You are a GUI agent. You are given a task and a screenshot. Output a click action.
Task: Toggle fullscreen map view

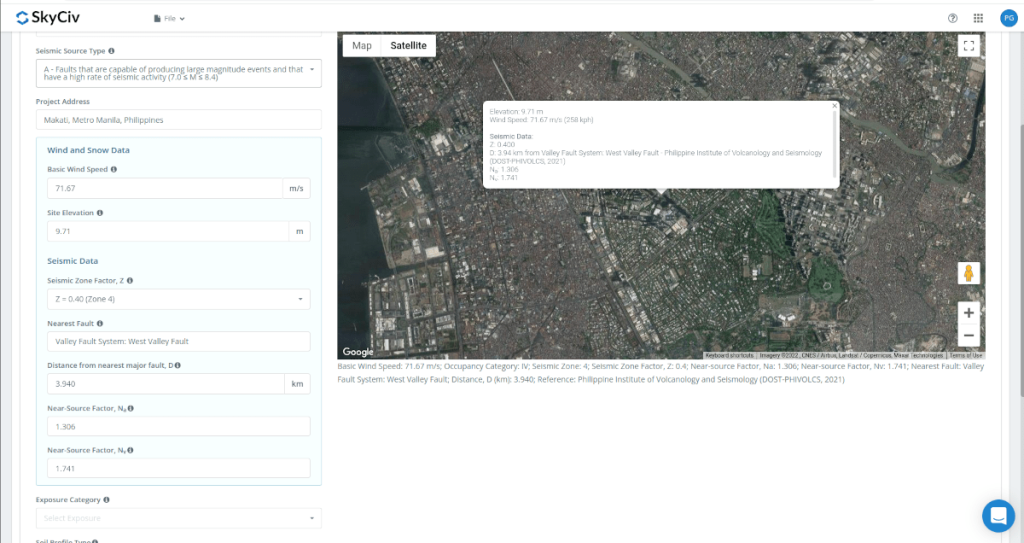(967, 46)
